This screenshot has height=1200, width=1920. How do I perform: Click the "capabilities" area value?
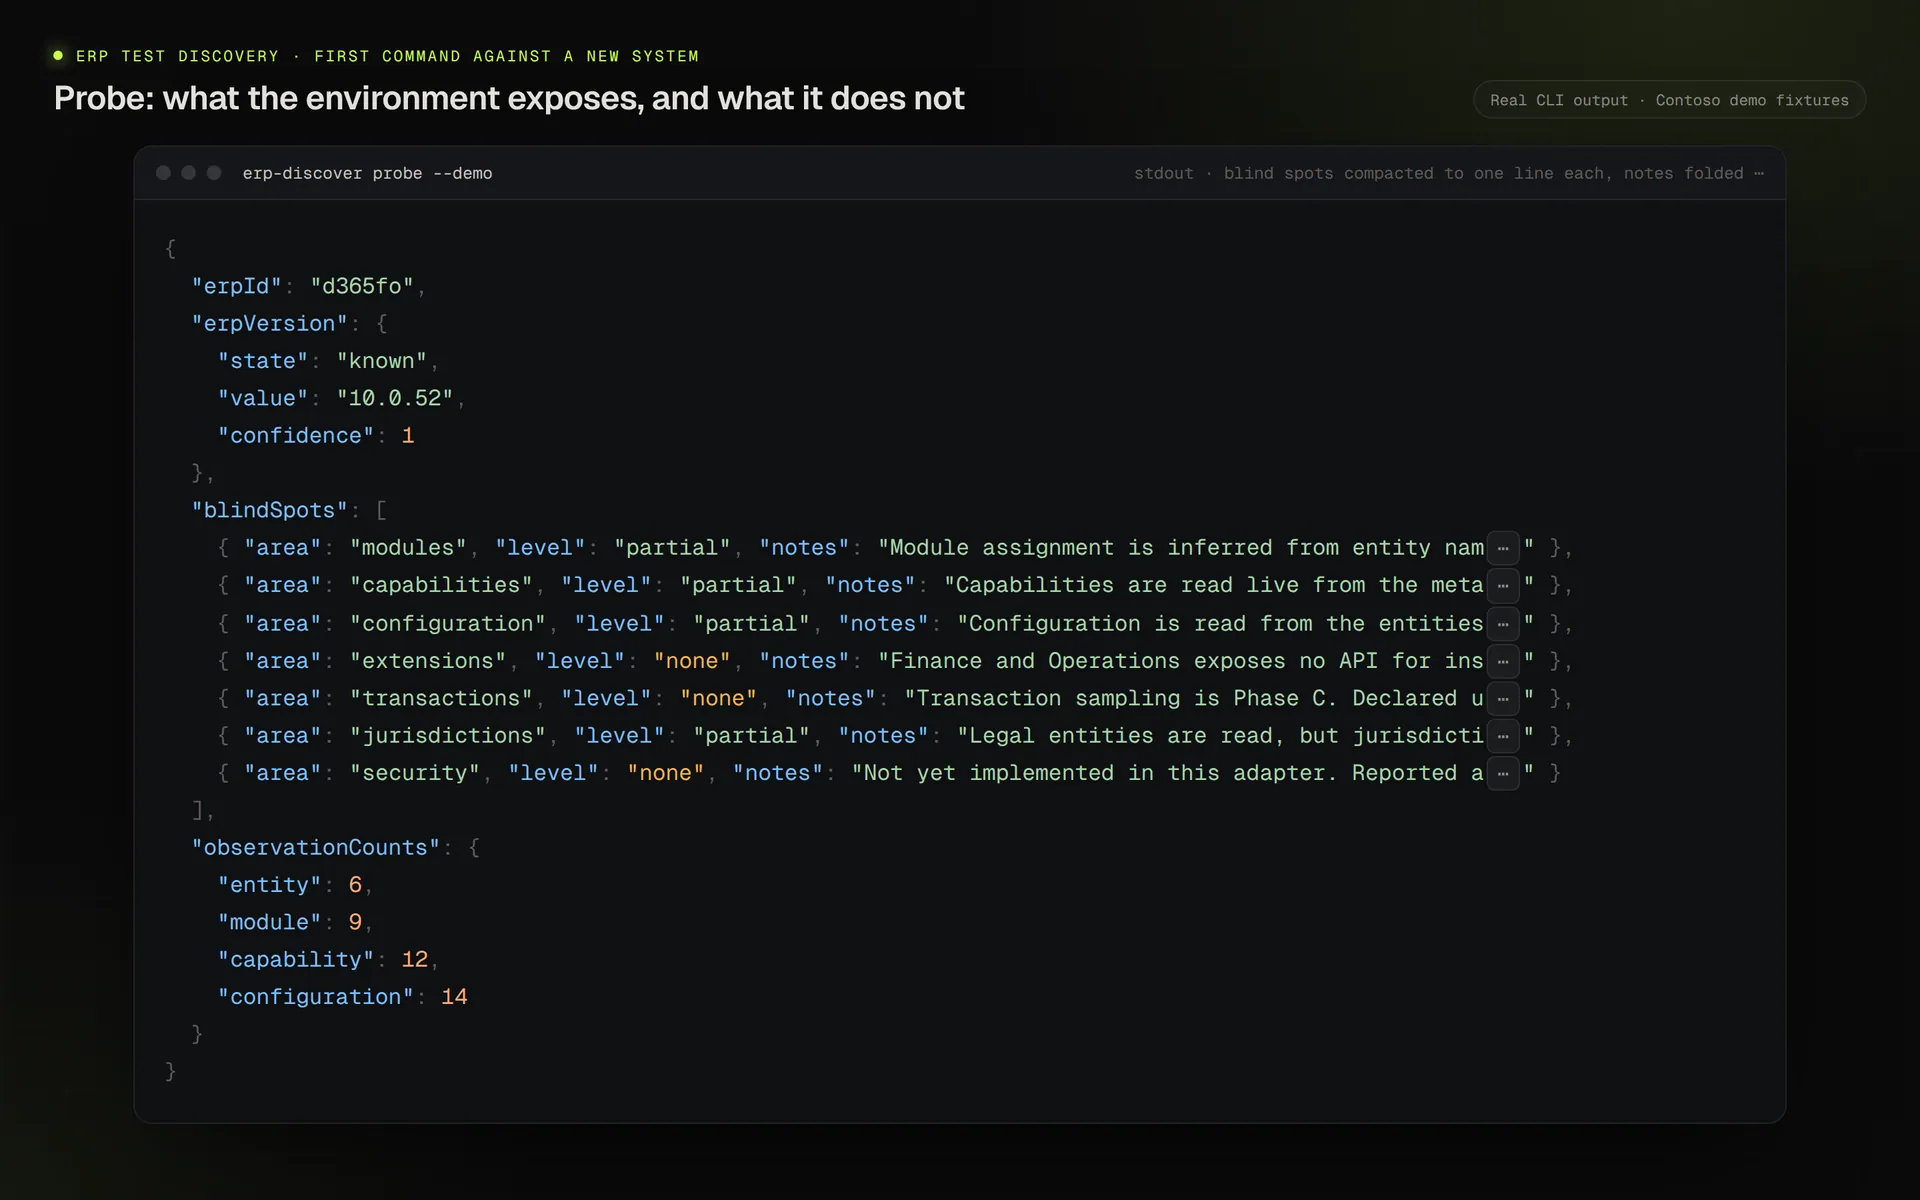(441, 585)
